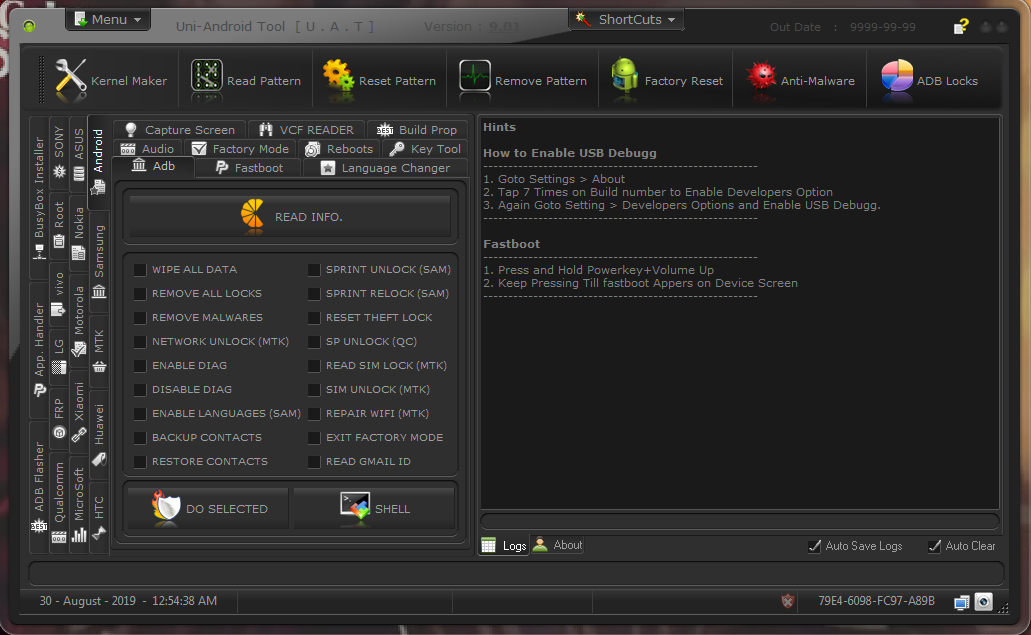Expand the Menu dropdown
1031x635 pixels.
(x=108, y=20)
